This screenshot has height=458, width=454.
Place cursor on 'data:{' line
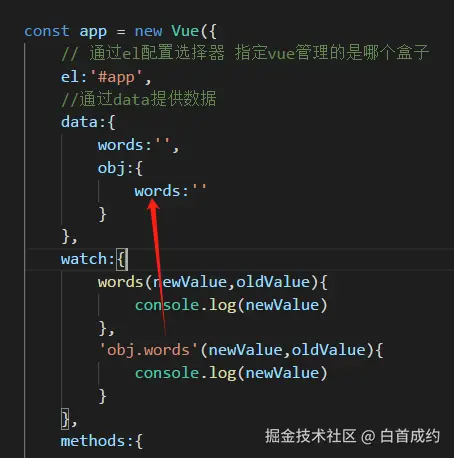click(88, 122)
